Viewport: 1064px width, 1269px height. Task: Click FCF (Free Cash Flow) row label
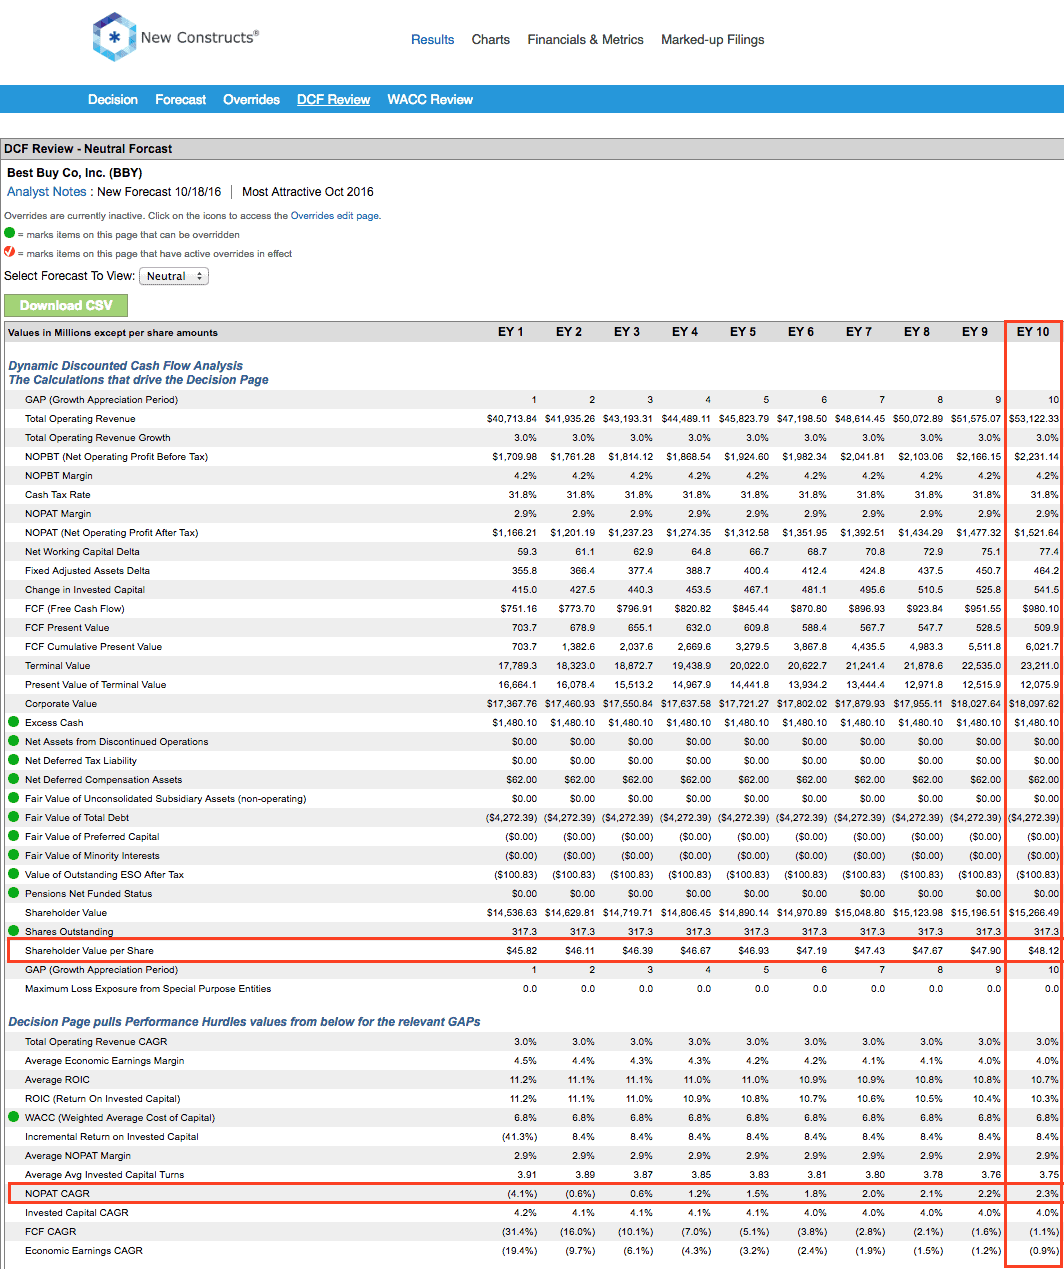[x=75, y=608]
